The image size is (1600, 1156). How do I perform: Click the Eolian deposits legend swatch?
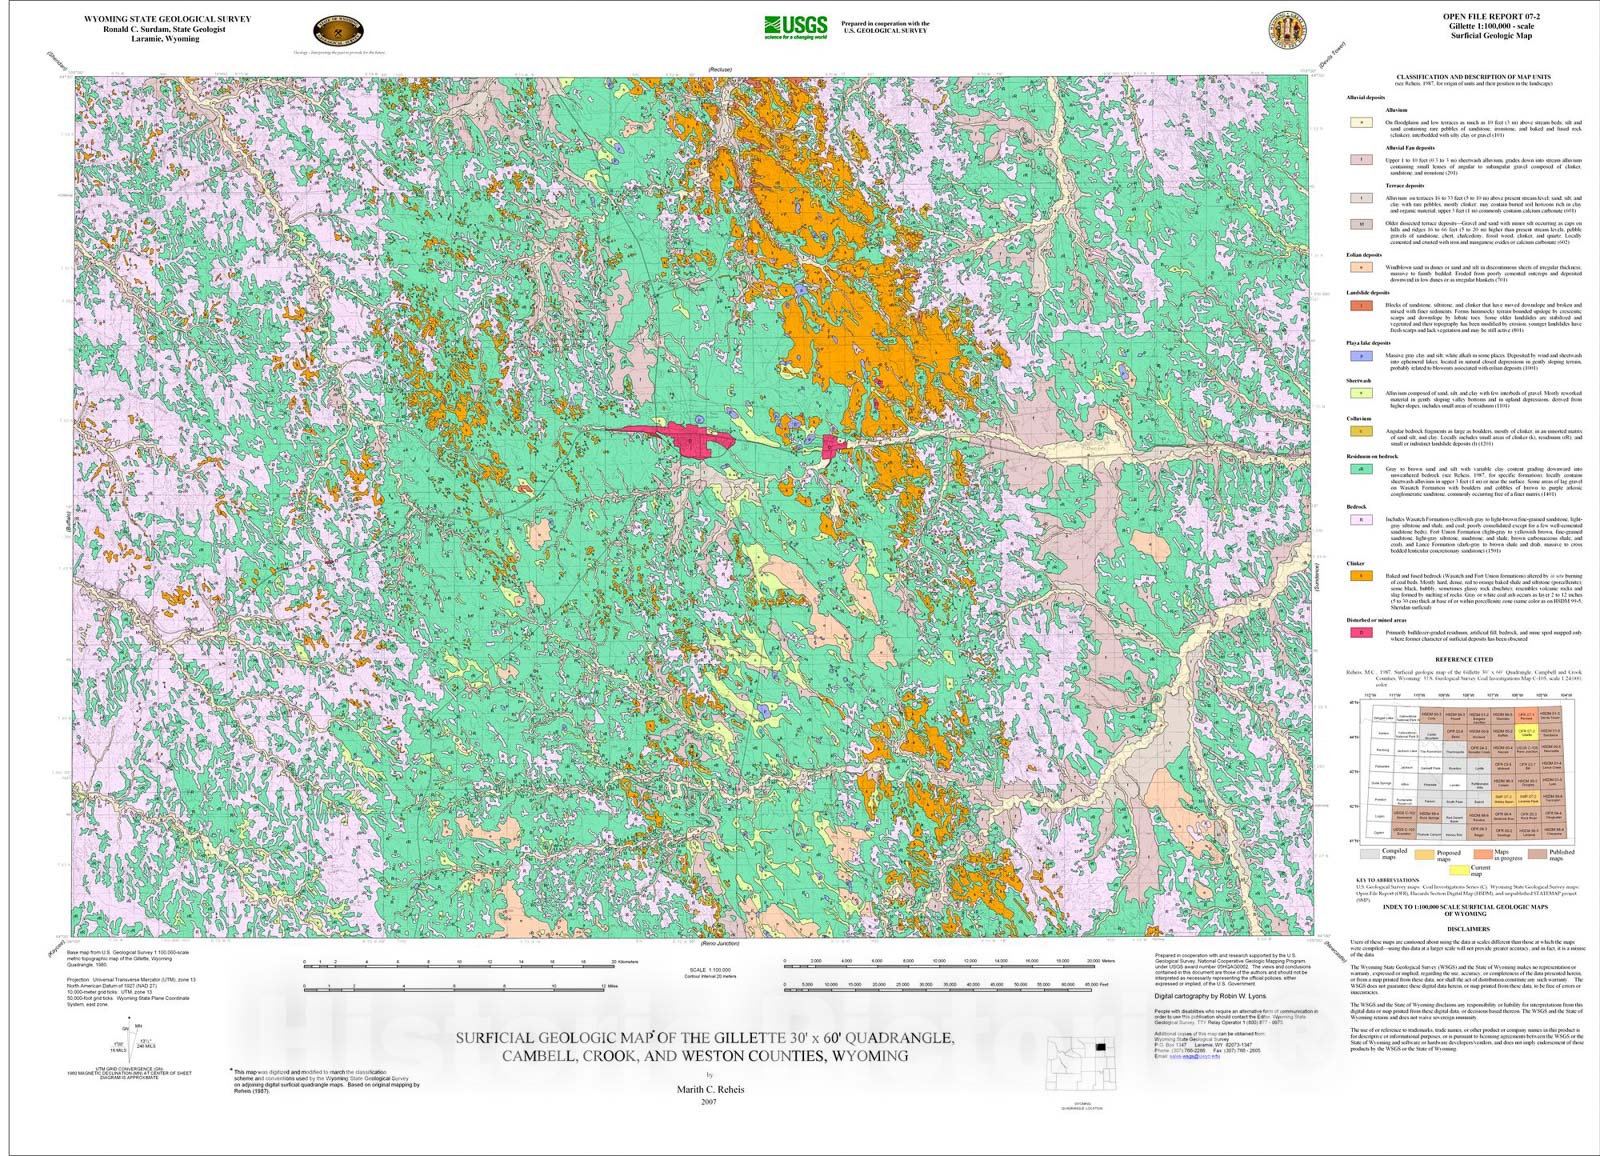point(1360,268)
